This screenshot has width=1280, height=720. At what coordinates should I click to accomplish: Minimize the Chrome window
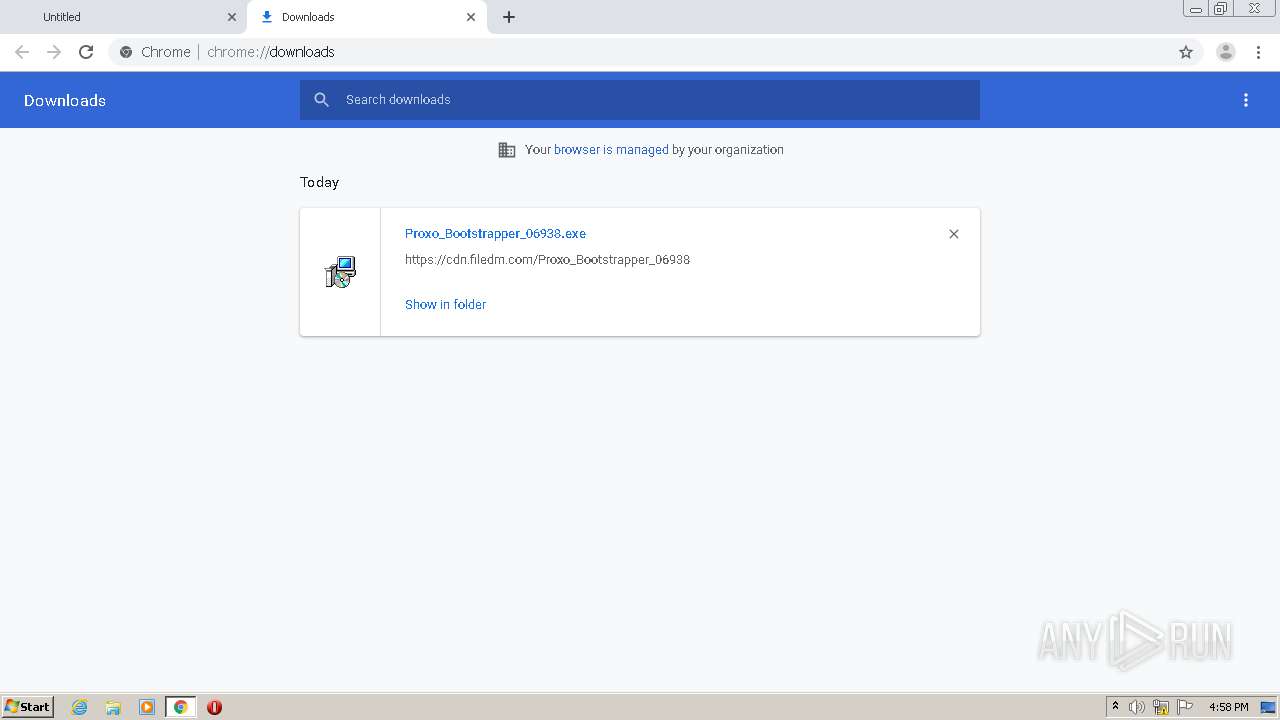pos(1196,9)
